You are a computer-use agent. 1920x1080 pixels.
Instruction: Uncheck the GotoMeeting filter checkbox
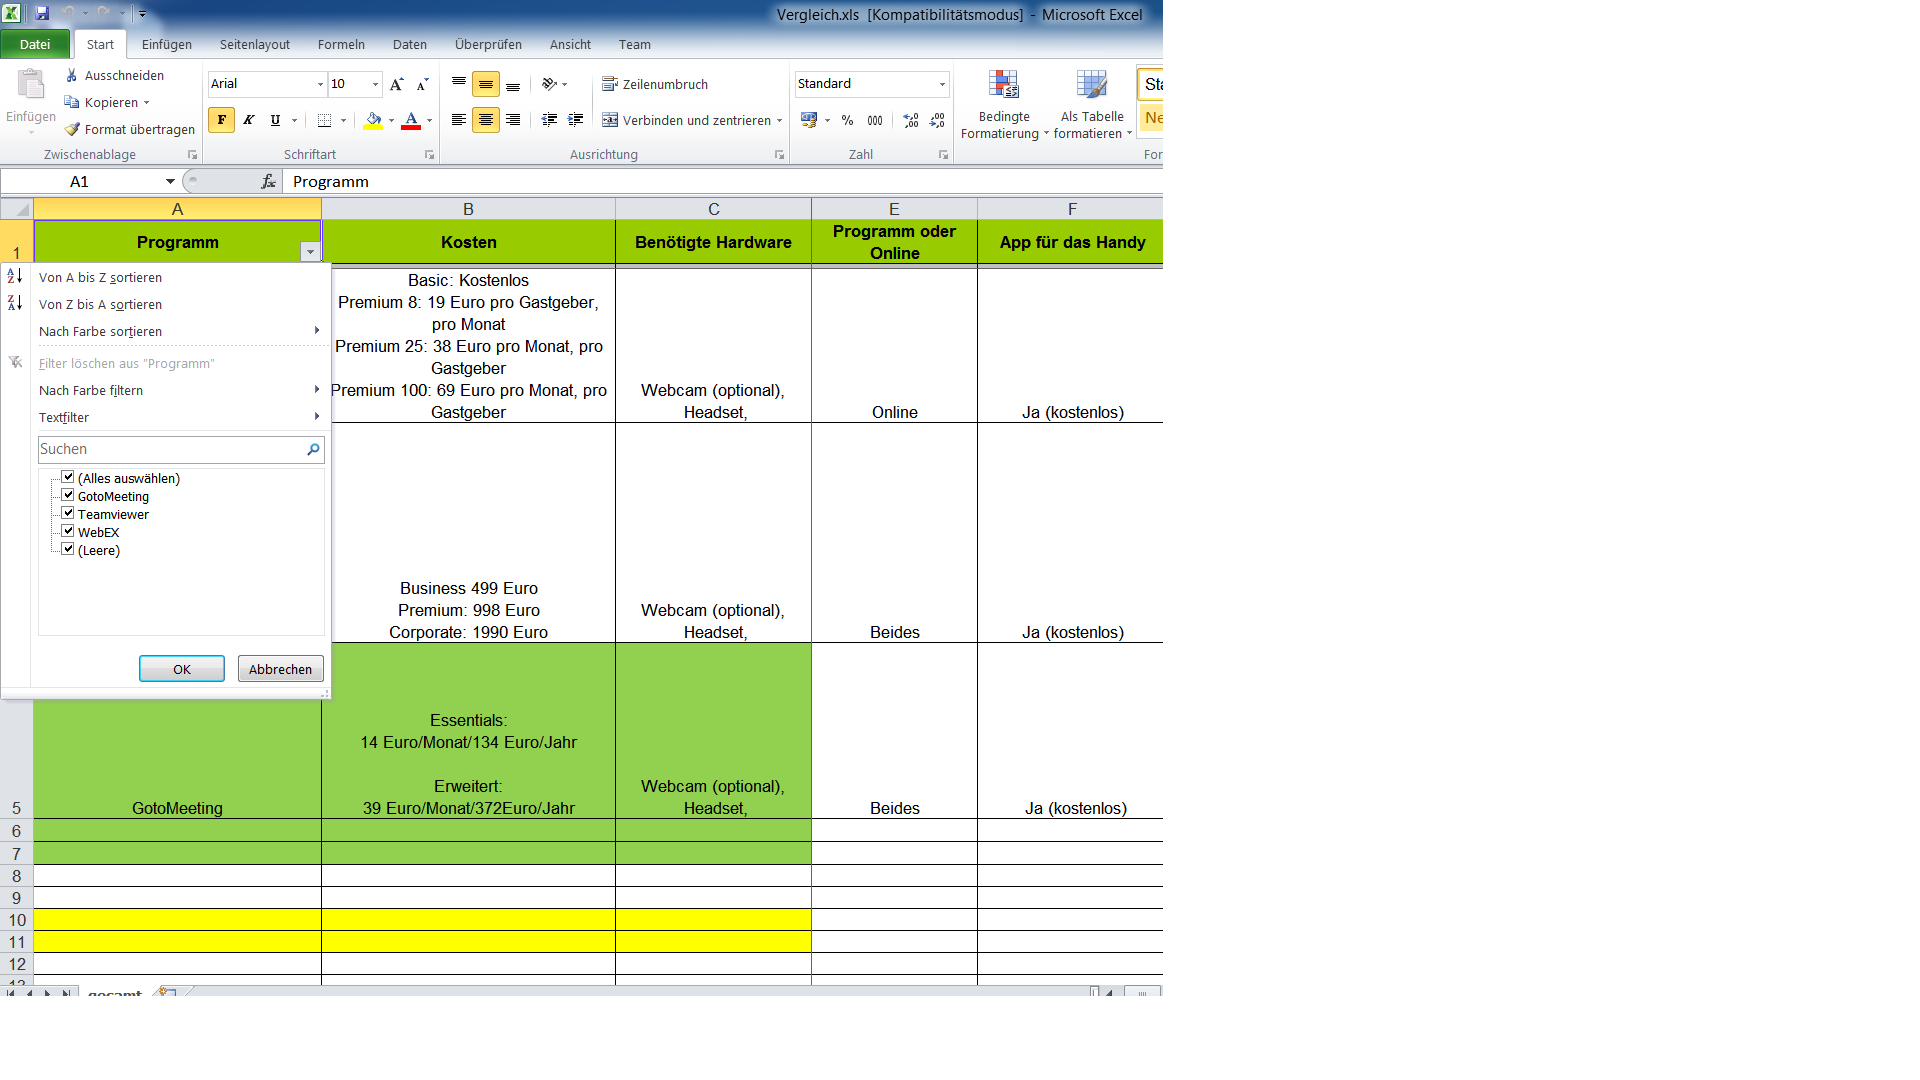point(68,496)
